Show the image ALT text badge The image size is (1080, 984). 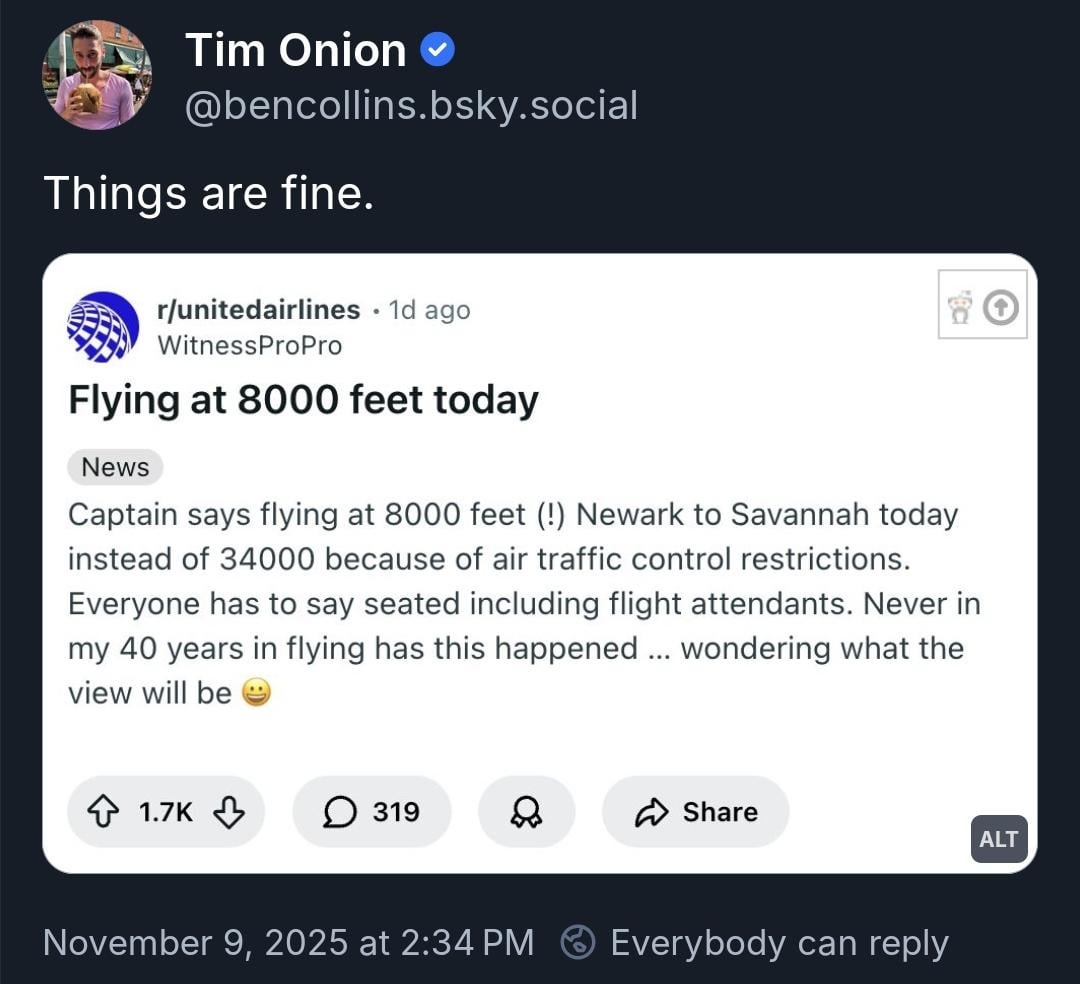(x=998, y=839)
